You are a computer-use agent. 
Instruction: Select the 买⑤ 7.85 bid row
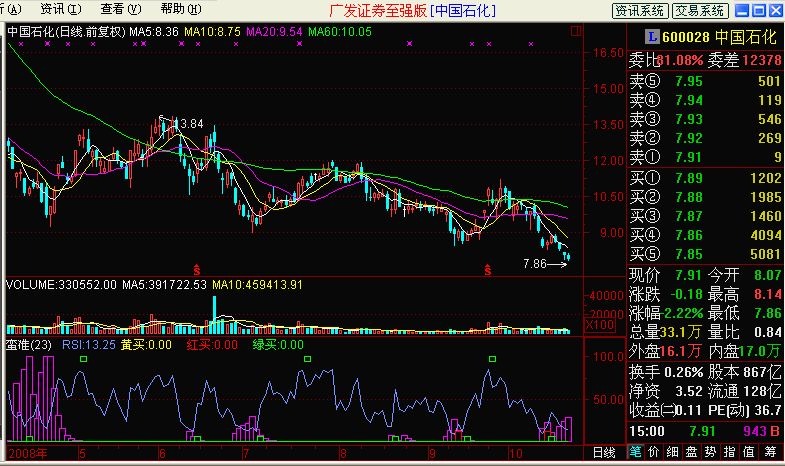(x=705, y=254)
